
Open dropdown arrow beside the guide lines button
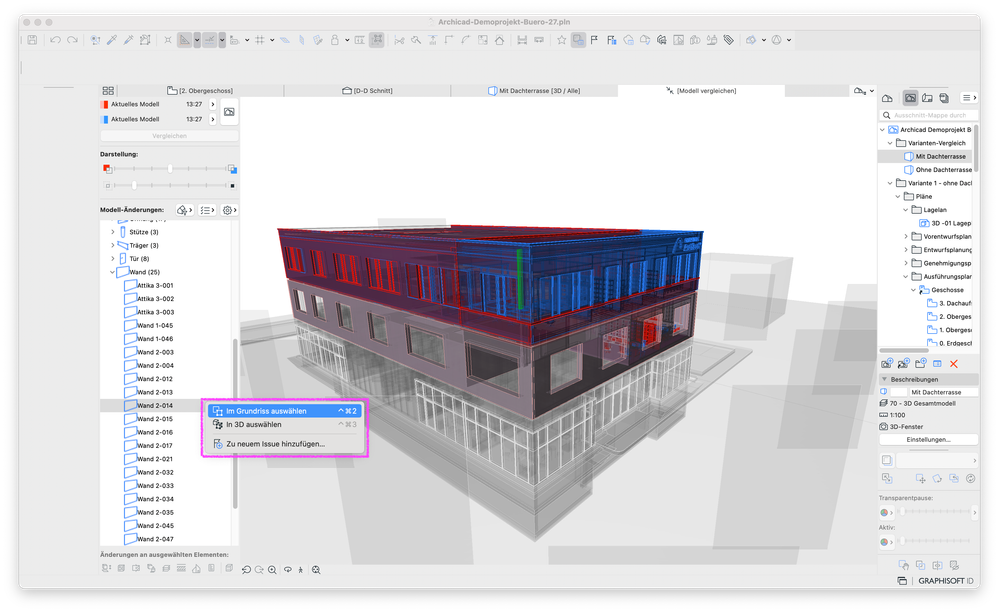click(x=197, y=40)
